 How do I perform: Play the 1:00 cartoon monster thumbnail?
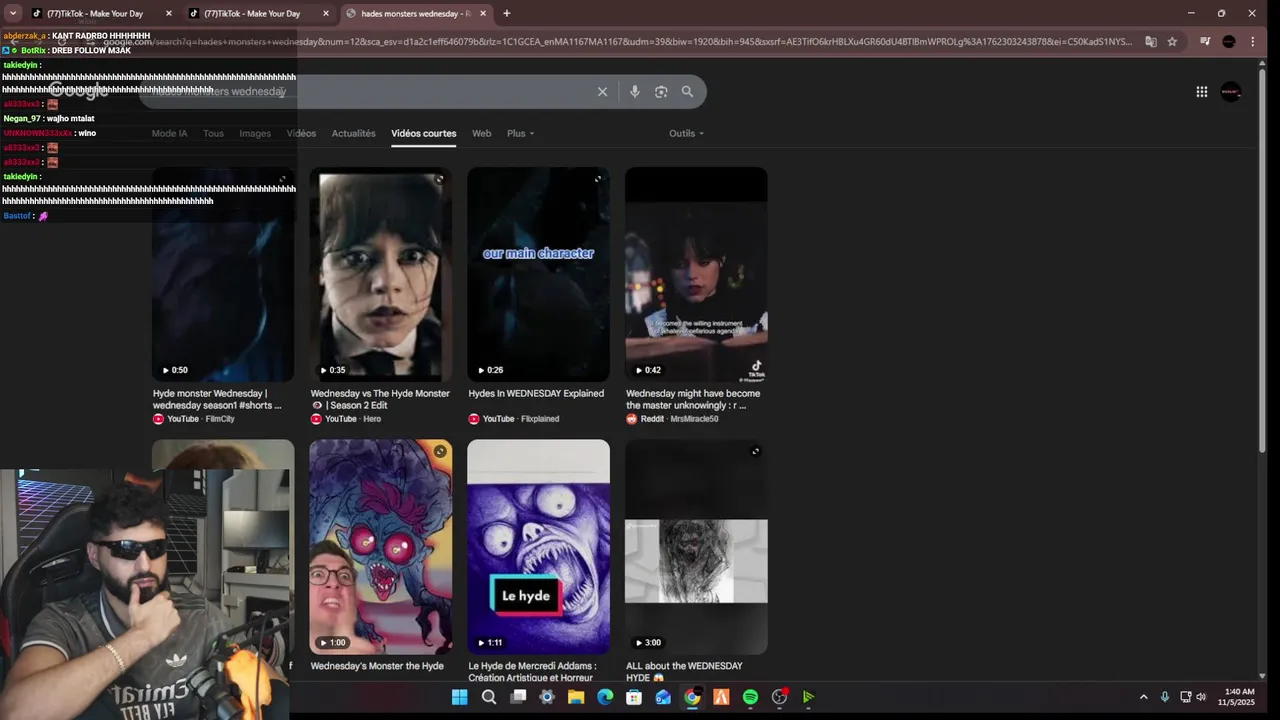click(381, 547)
